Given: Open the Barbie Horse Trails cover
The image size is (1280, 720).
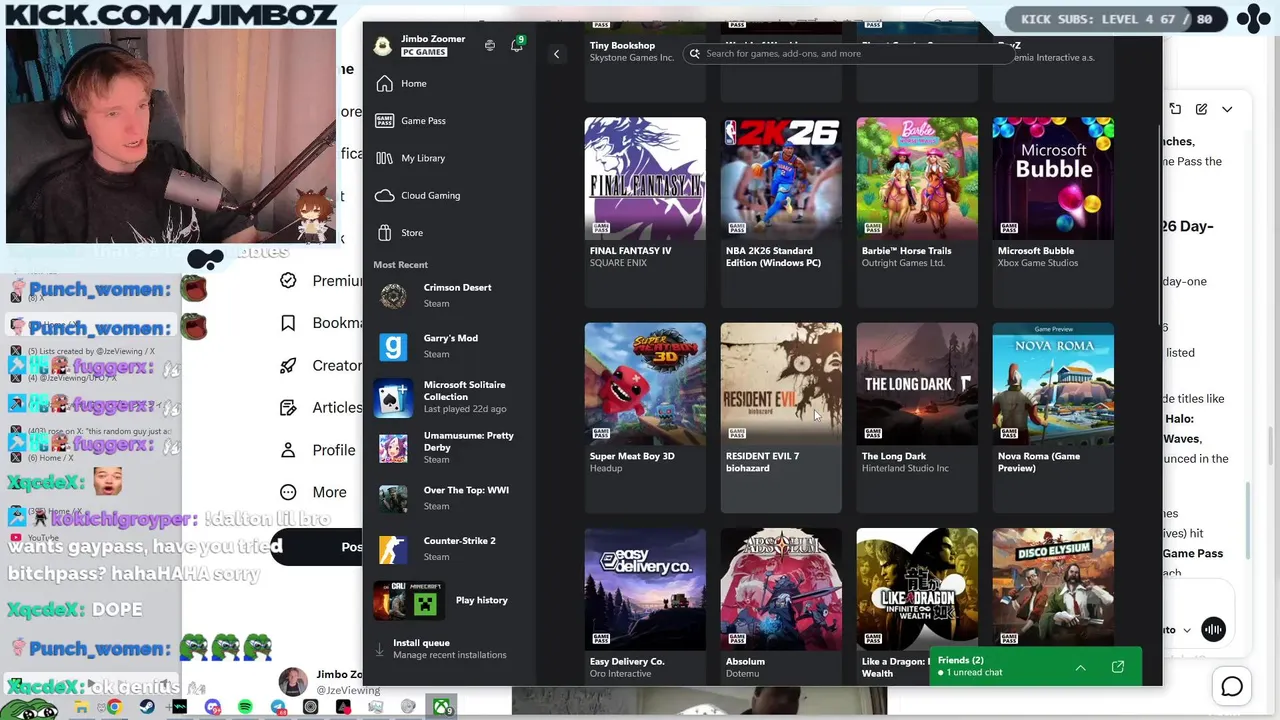Looking at the screenshot, I should (x=917, y=179).
